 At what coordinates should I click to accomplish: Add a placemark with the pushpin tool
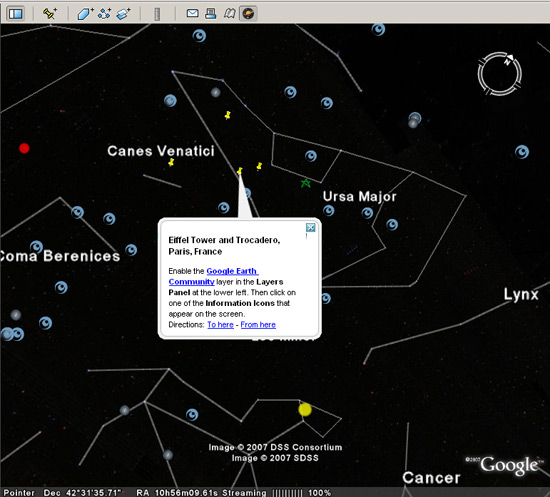[x=49, y=14]
